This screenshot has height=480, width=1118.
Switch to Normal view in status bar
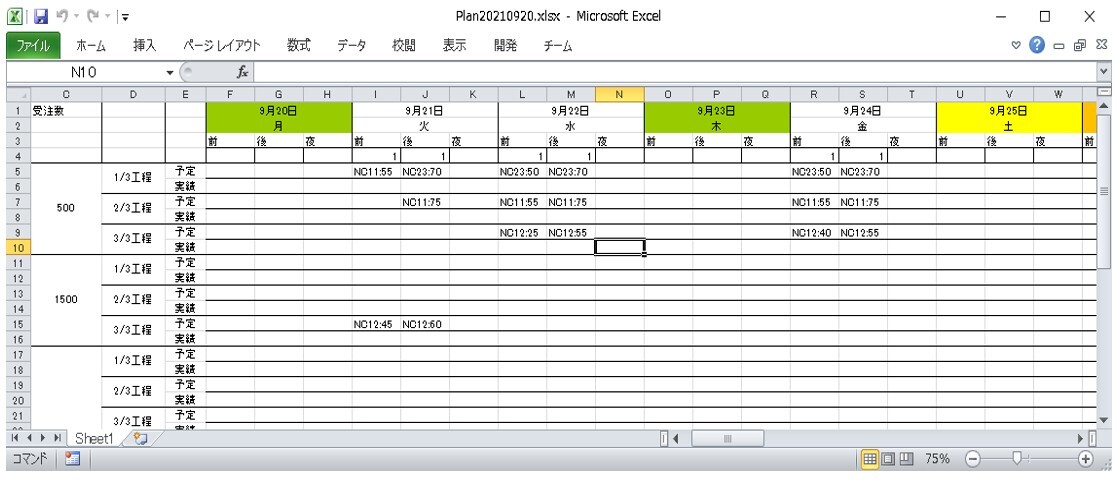(x=871, y=459)
